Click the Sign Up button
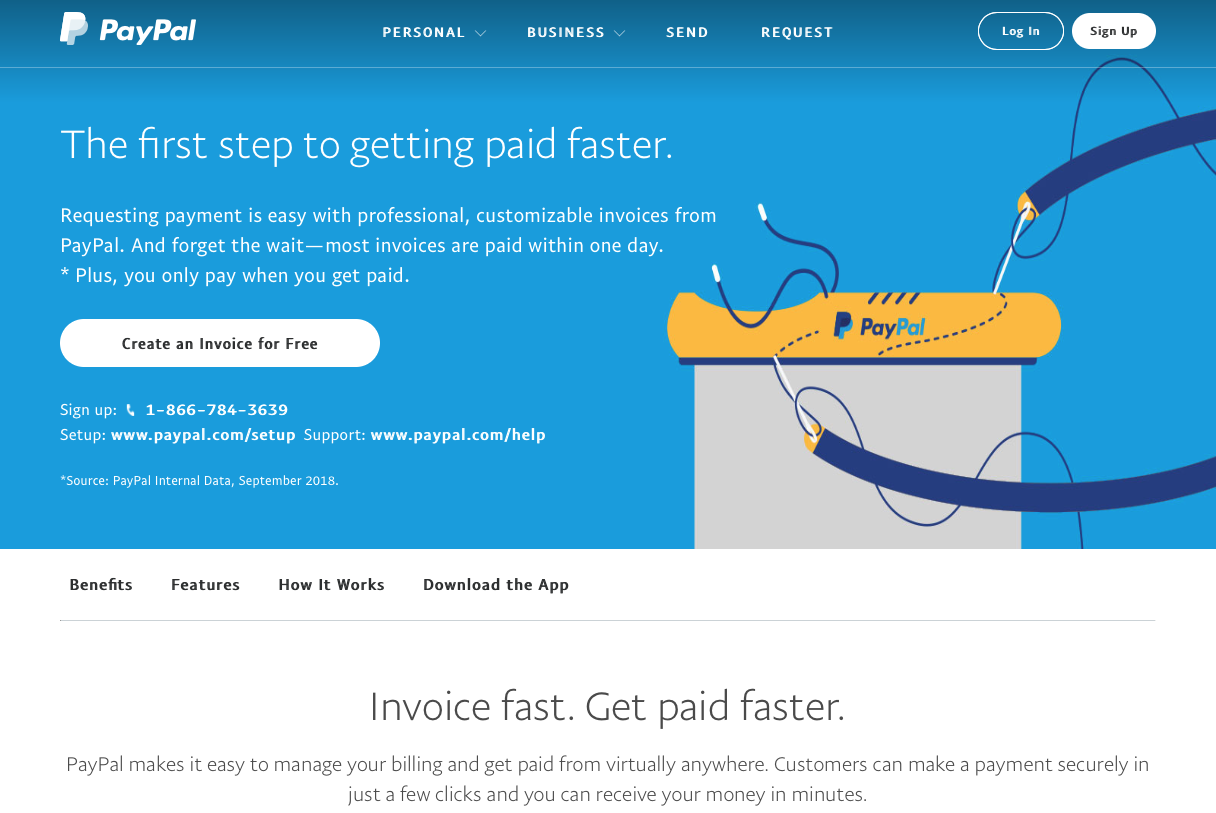Screen dimensions: 1216x813 pos(1114,31)
